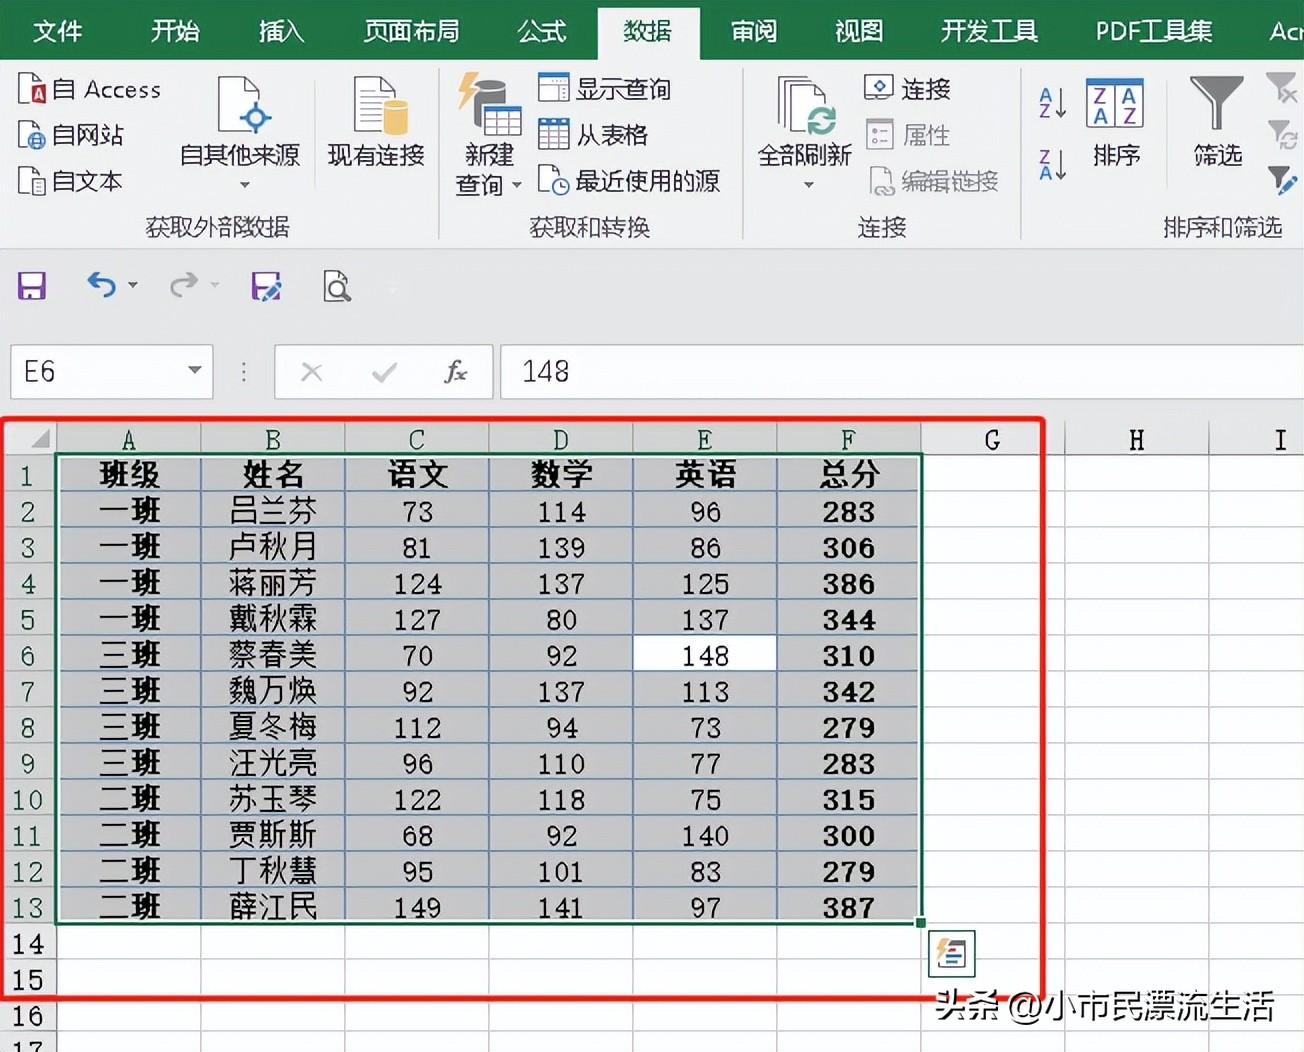Click advanced filter icon
1304x1052 pixels.
1281,180
